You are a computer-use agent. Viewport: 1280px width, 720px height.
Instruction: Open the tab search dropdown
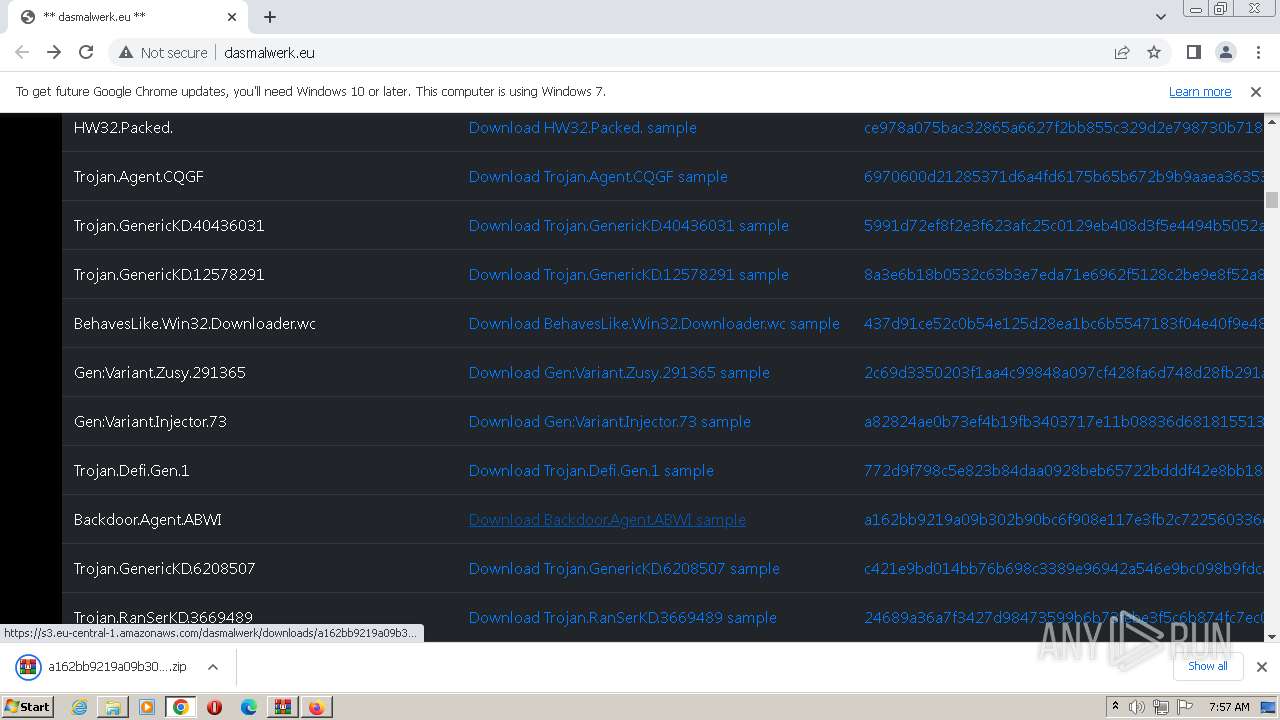1161,17
